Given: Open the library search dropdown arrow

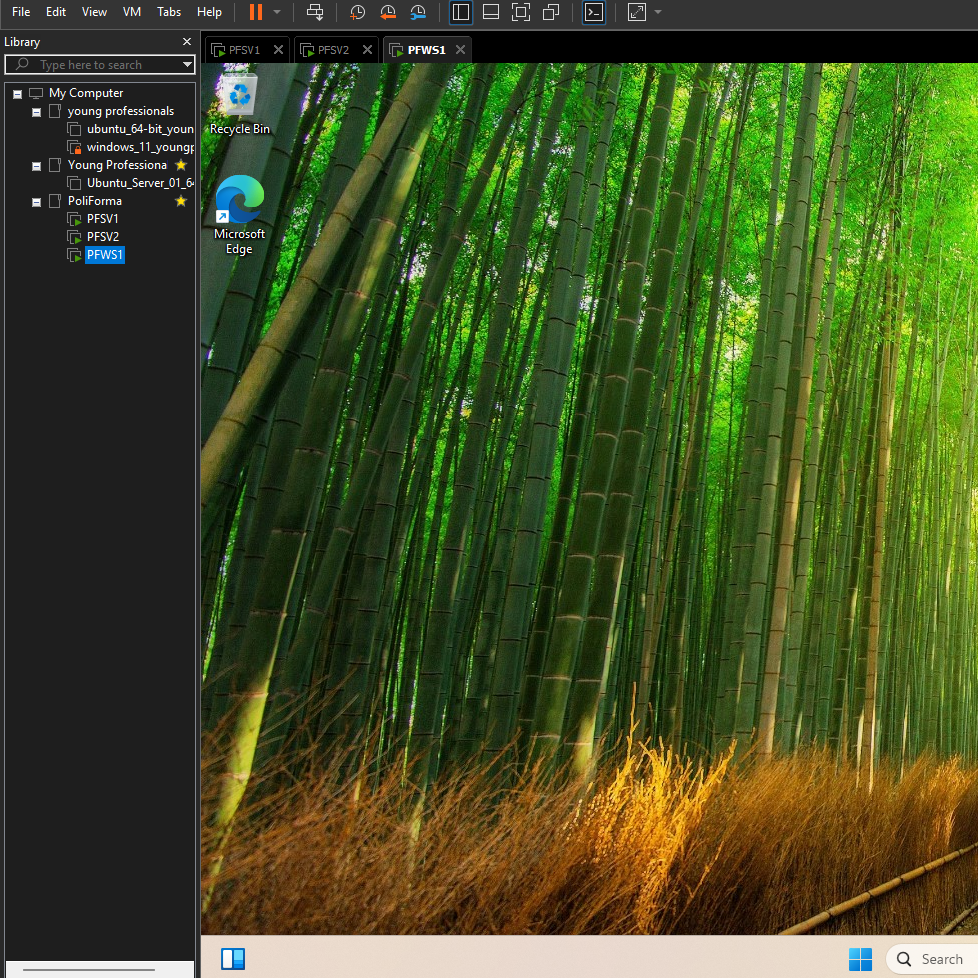Looking at the screenshot, I should 187,65.
